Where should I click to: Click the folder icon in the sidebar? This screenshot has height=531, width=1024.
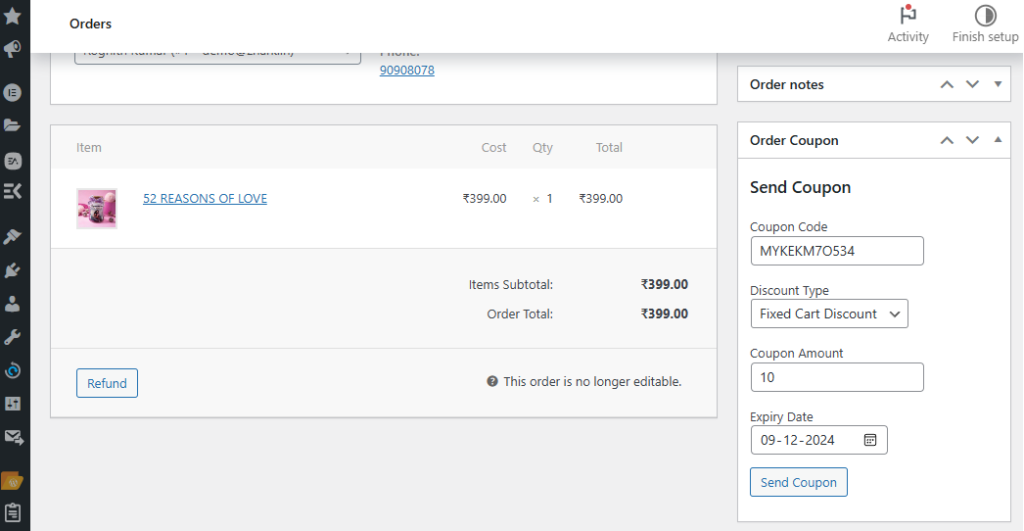pyautogui.click(x=13, y=125)
